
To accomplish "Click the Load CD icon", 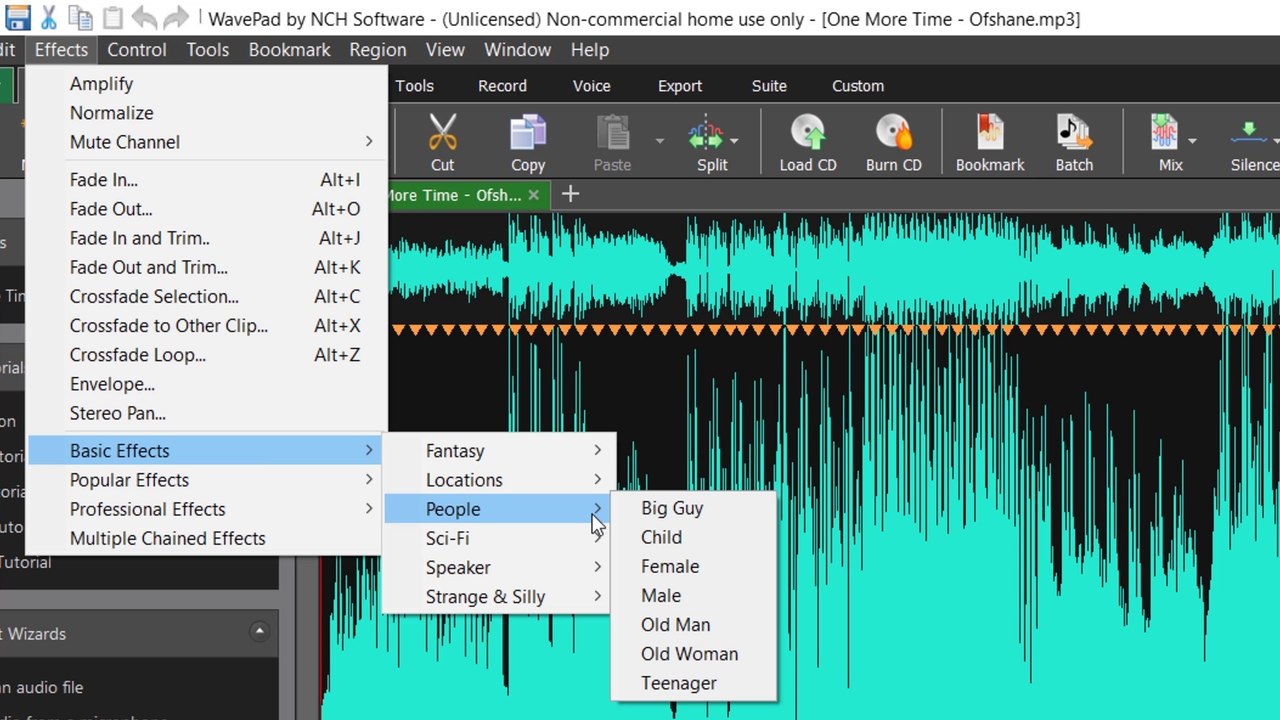I will [807, 133].
